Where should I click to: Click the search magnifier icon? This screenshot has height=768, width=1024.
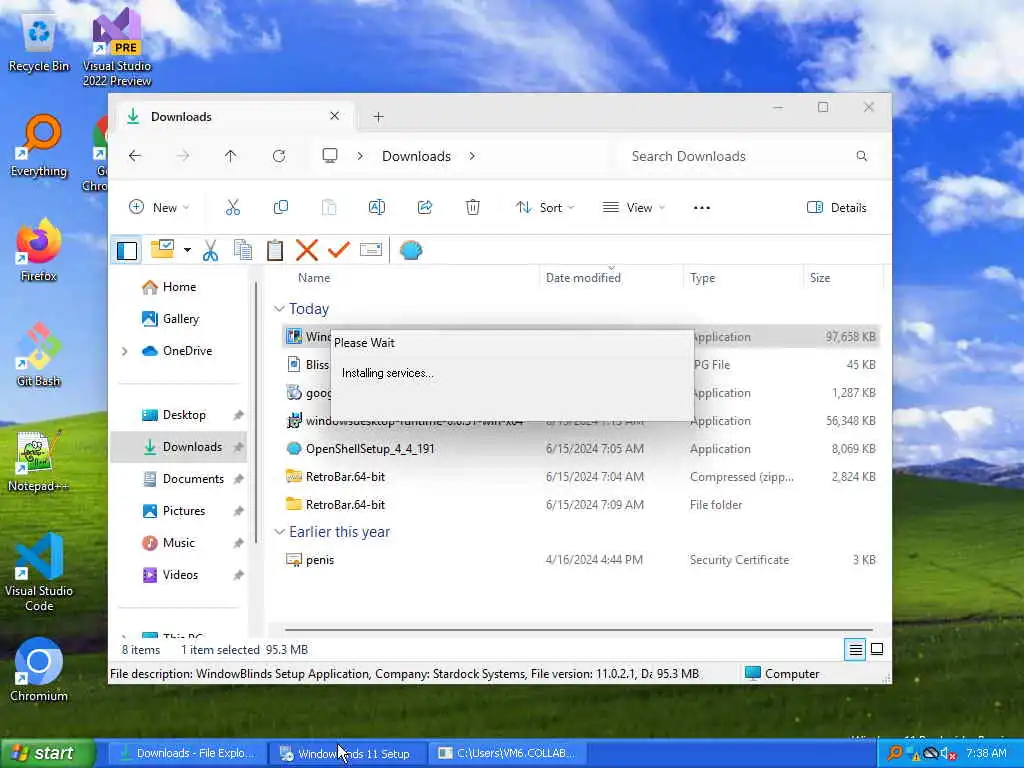click(861, 156)
